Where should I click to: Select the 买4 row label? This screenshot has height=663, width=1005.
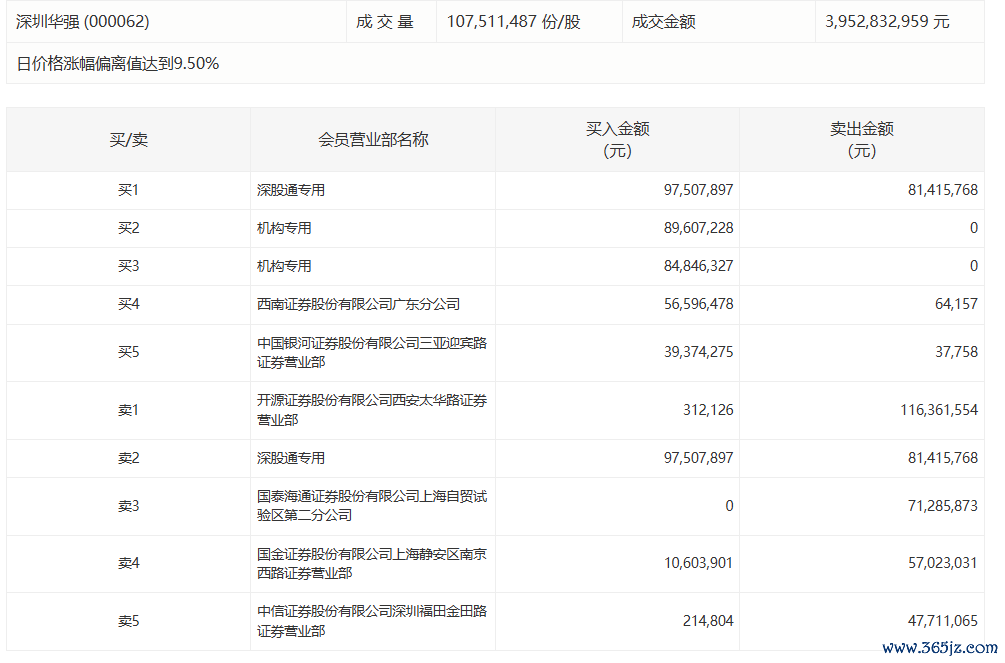coord(129,304)
